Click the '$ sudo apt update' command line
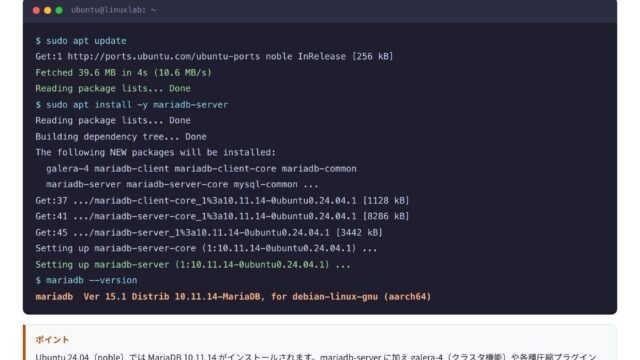The image size is (640, 360). pos(81,41)
